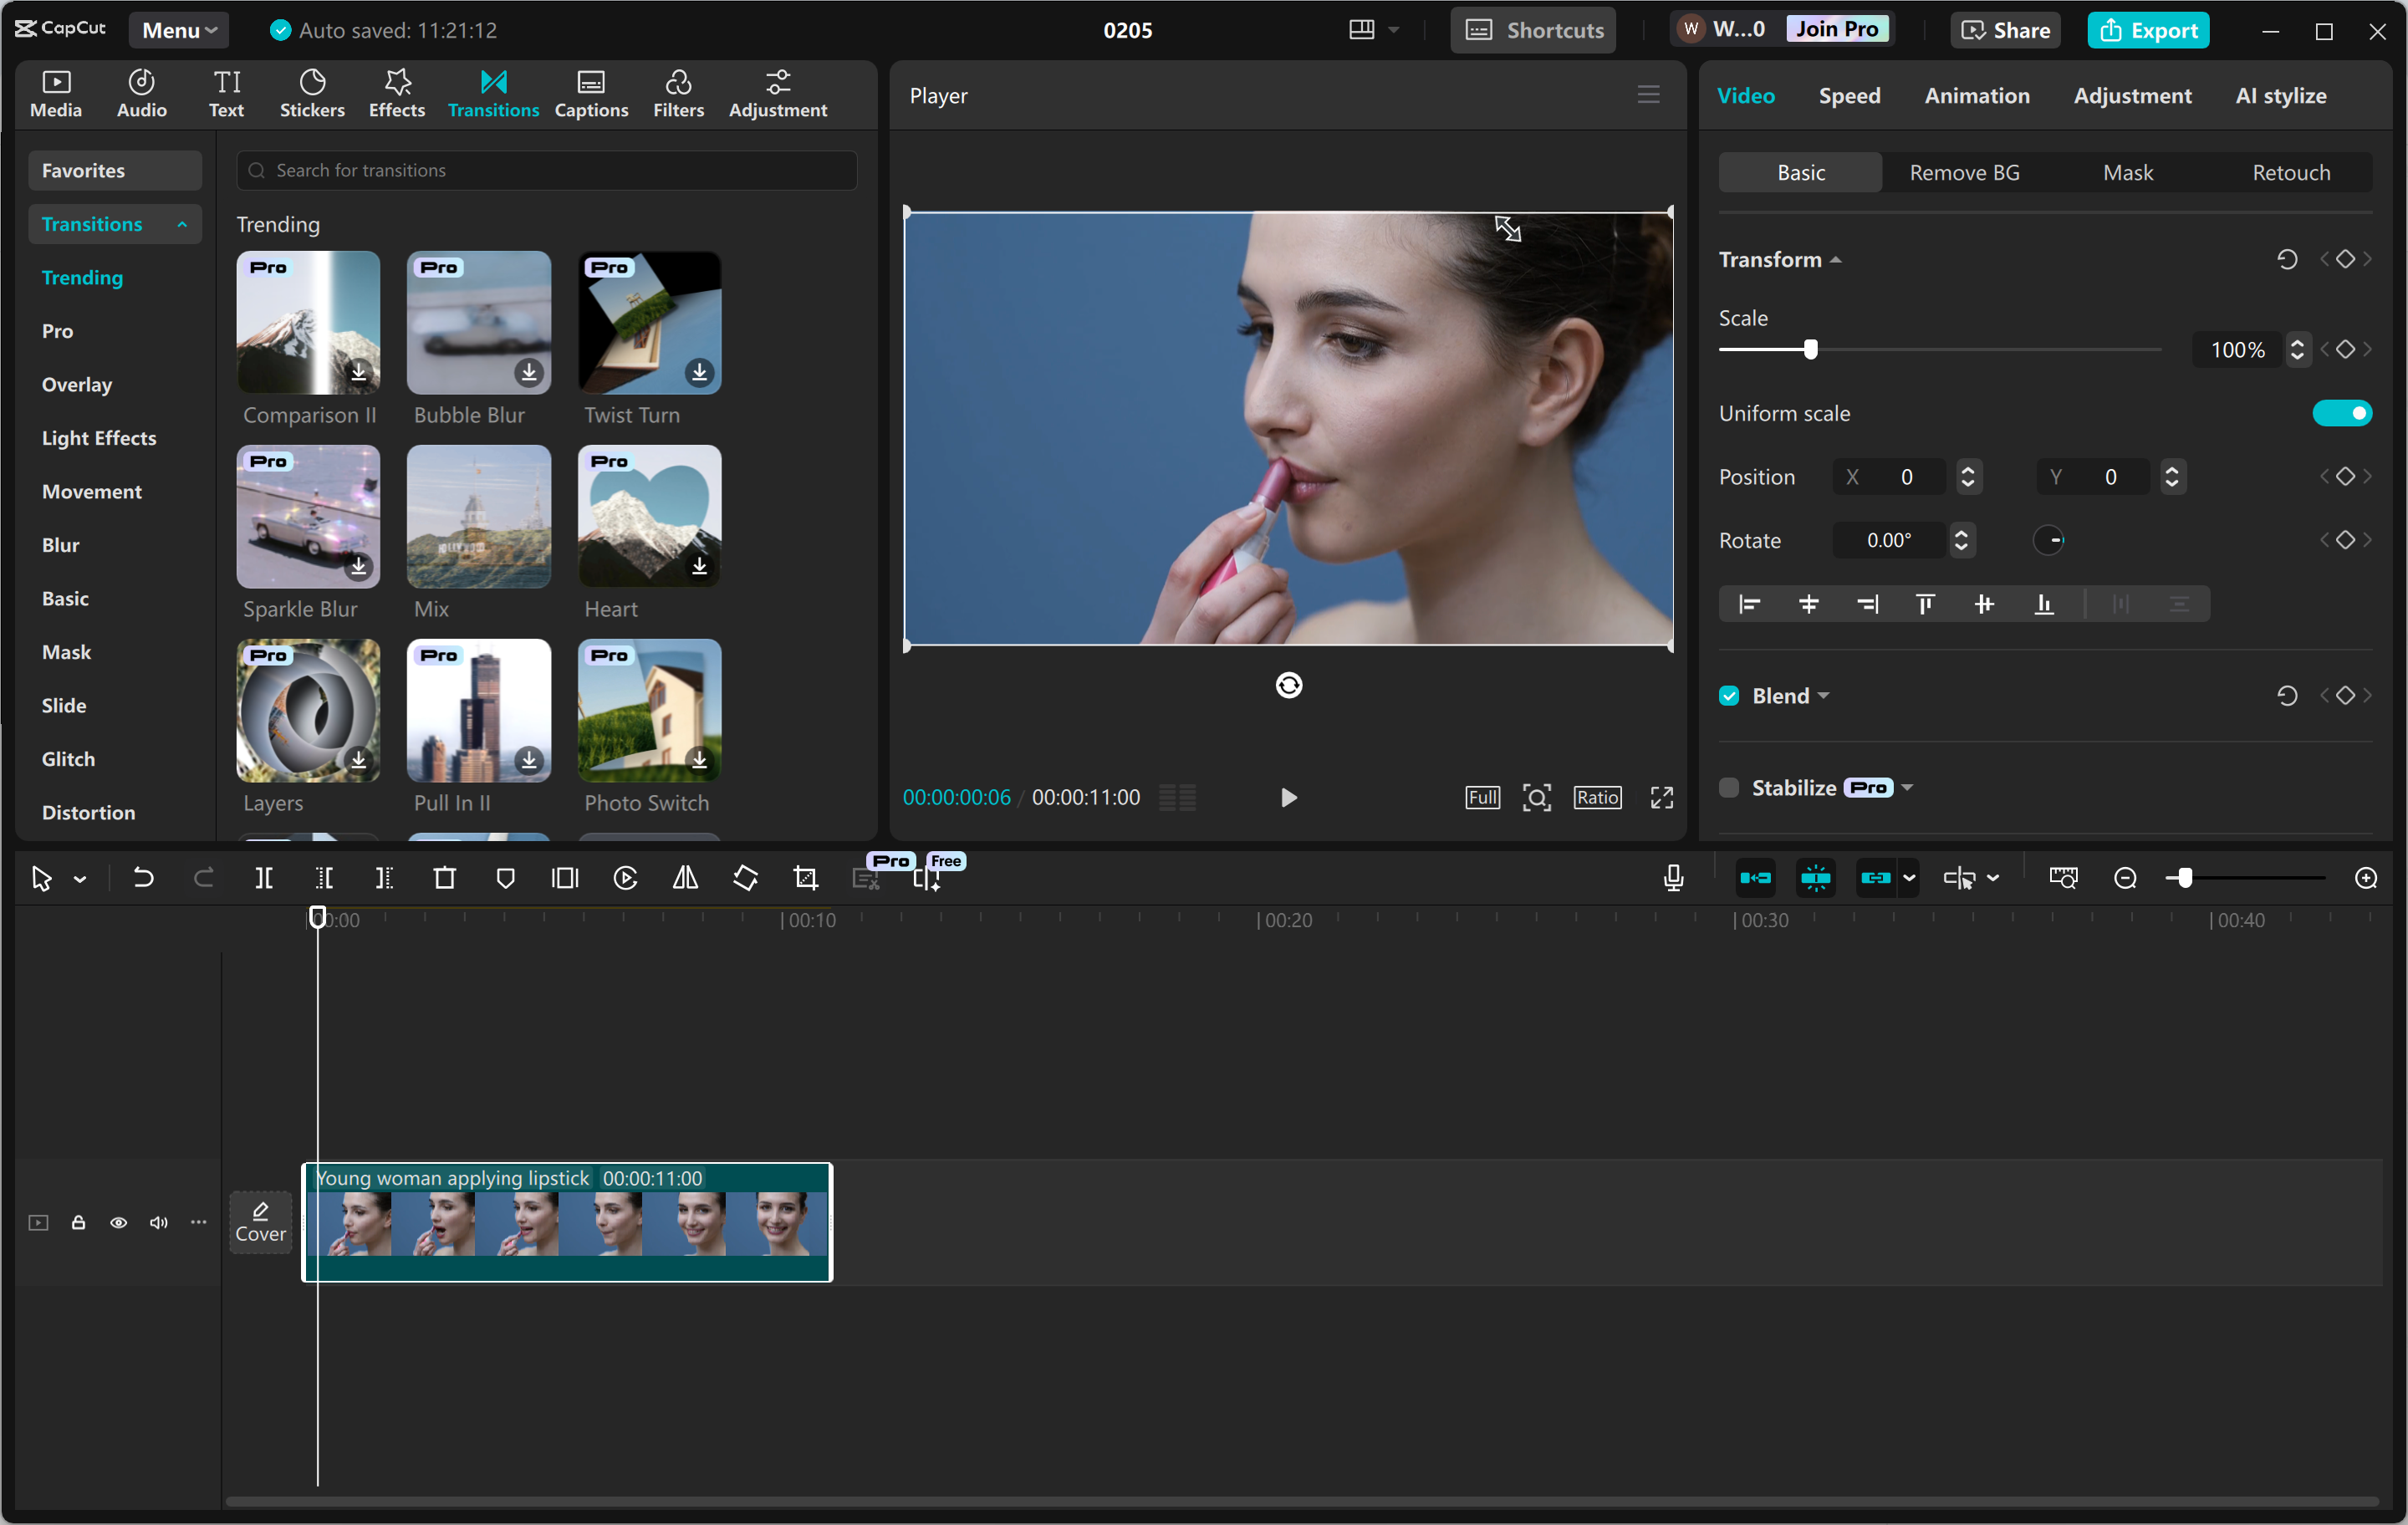Click the Delete trash icon in timeline toolbar
This screenshot has height=1525, width=2408.
444,879
